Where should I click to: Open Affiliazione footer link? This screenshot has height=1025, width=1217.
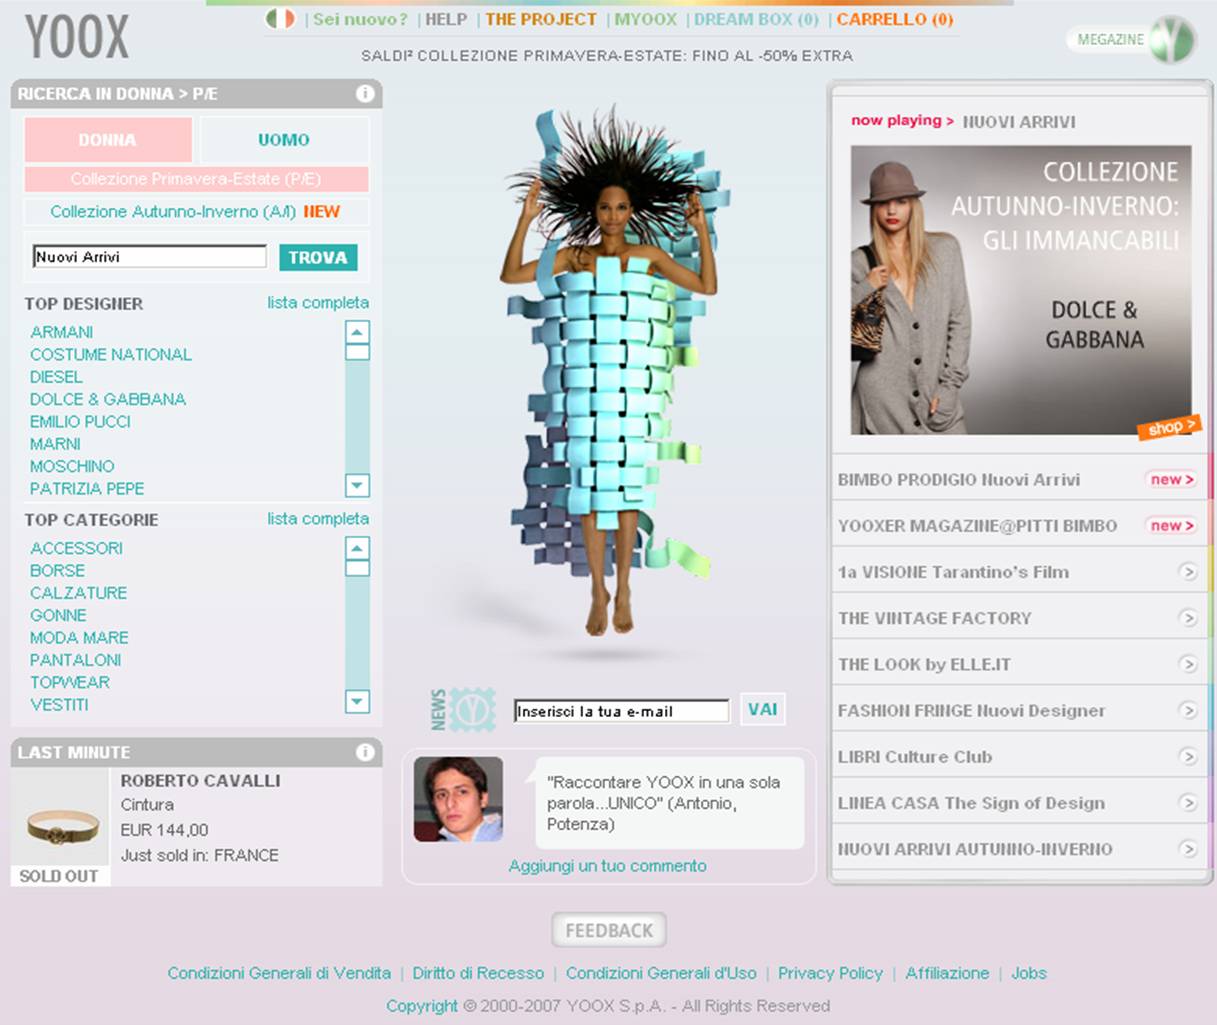tap(947, 973)
